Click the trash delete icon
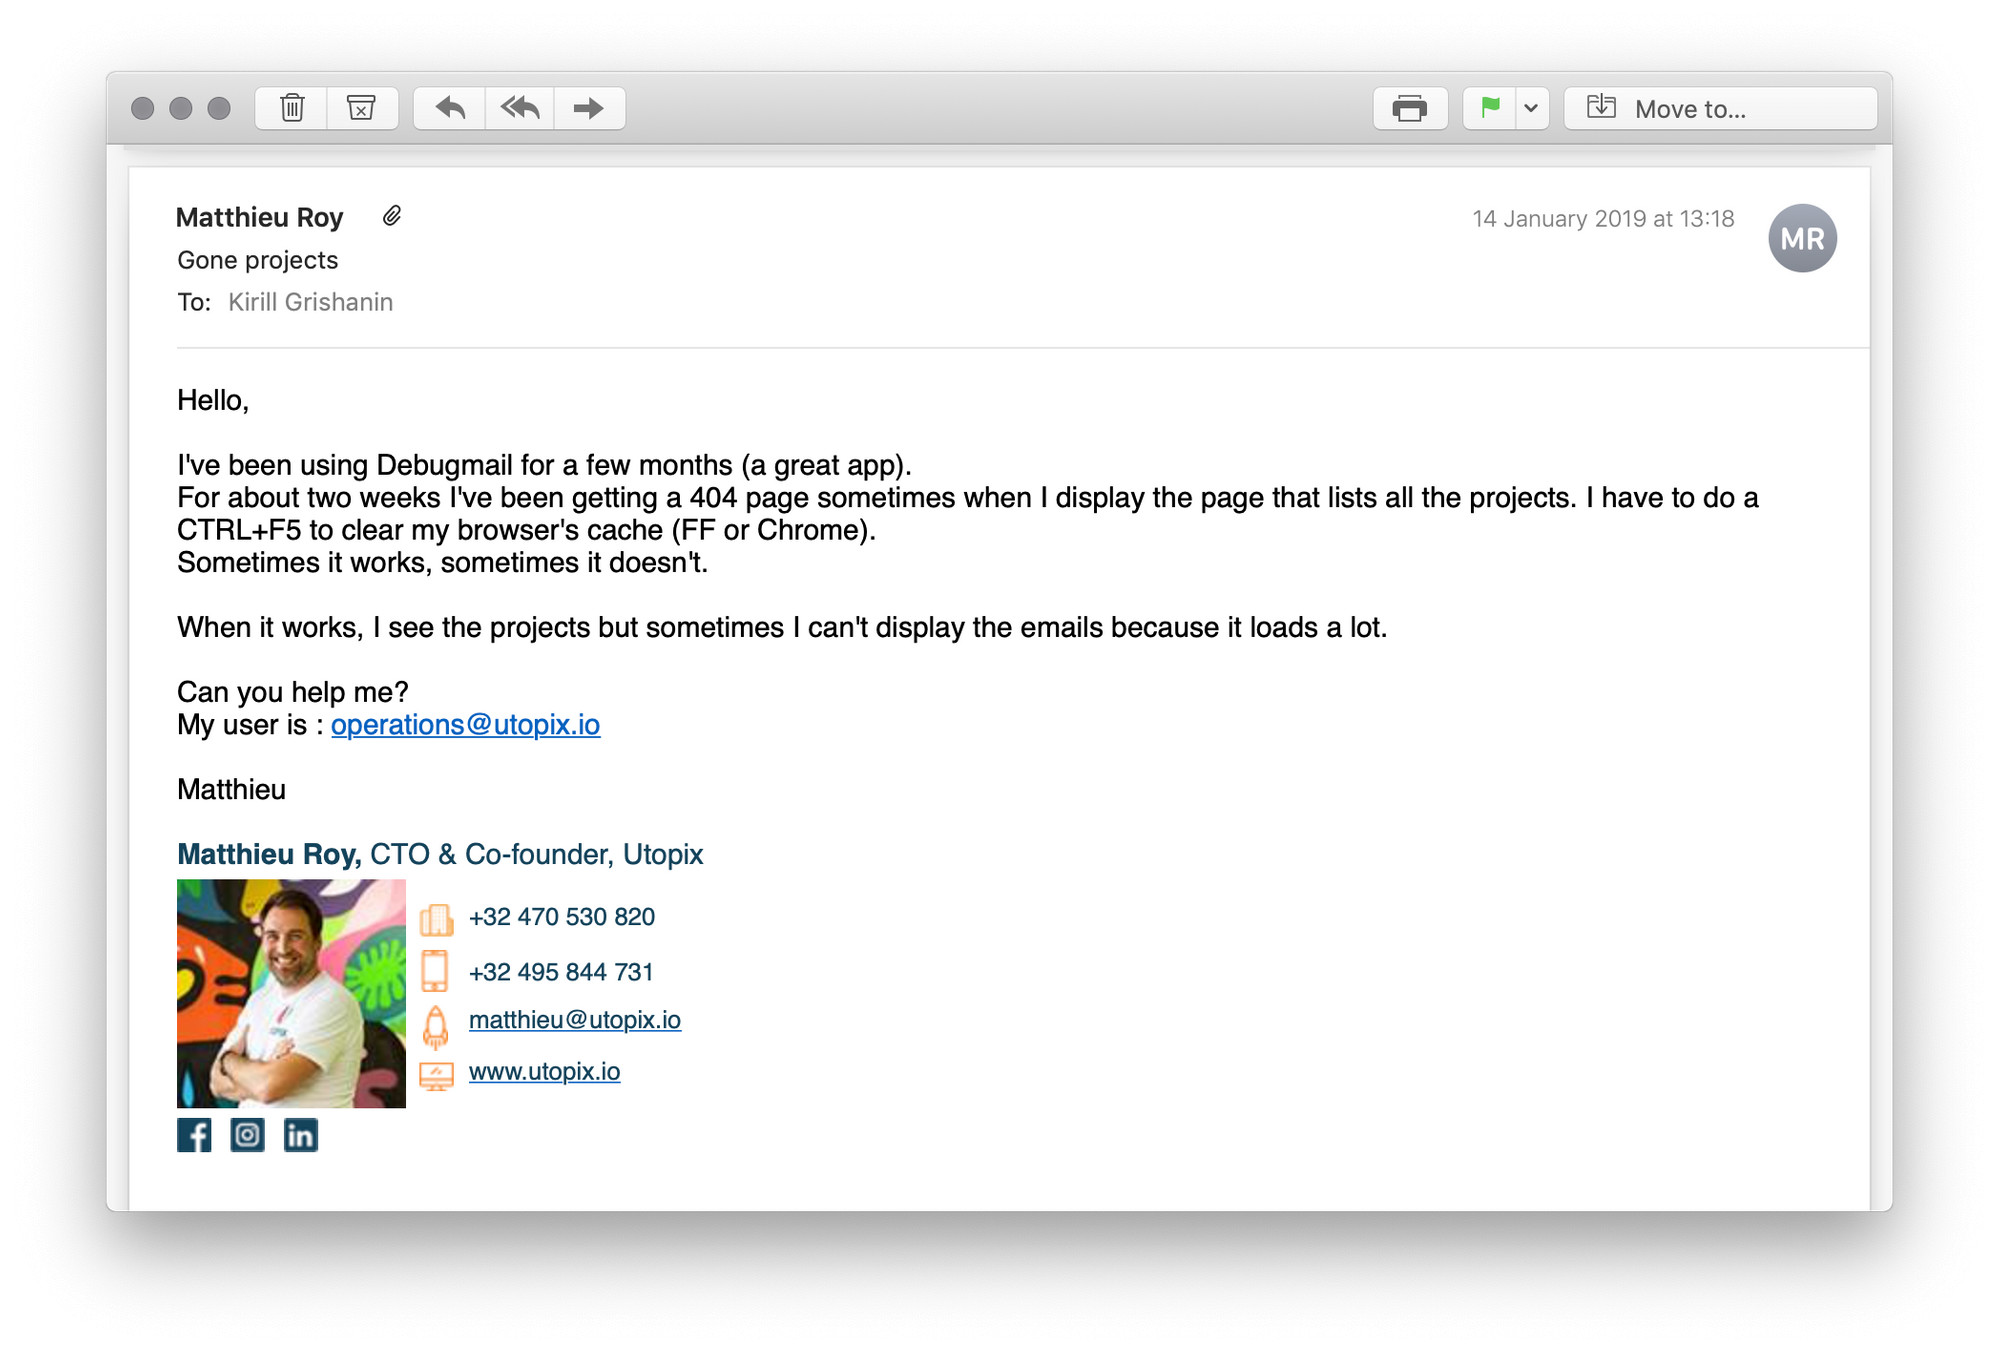The height and width of the screenshot is (1353, 2000). tap(292, 108)
